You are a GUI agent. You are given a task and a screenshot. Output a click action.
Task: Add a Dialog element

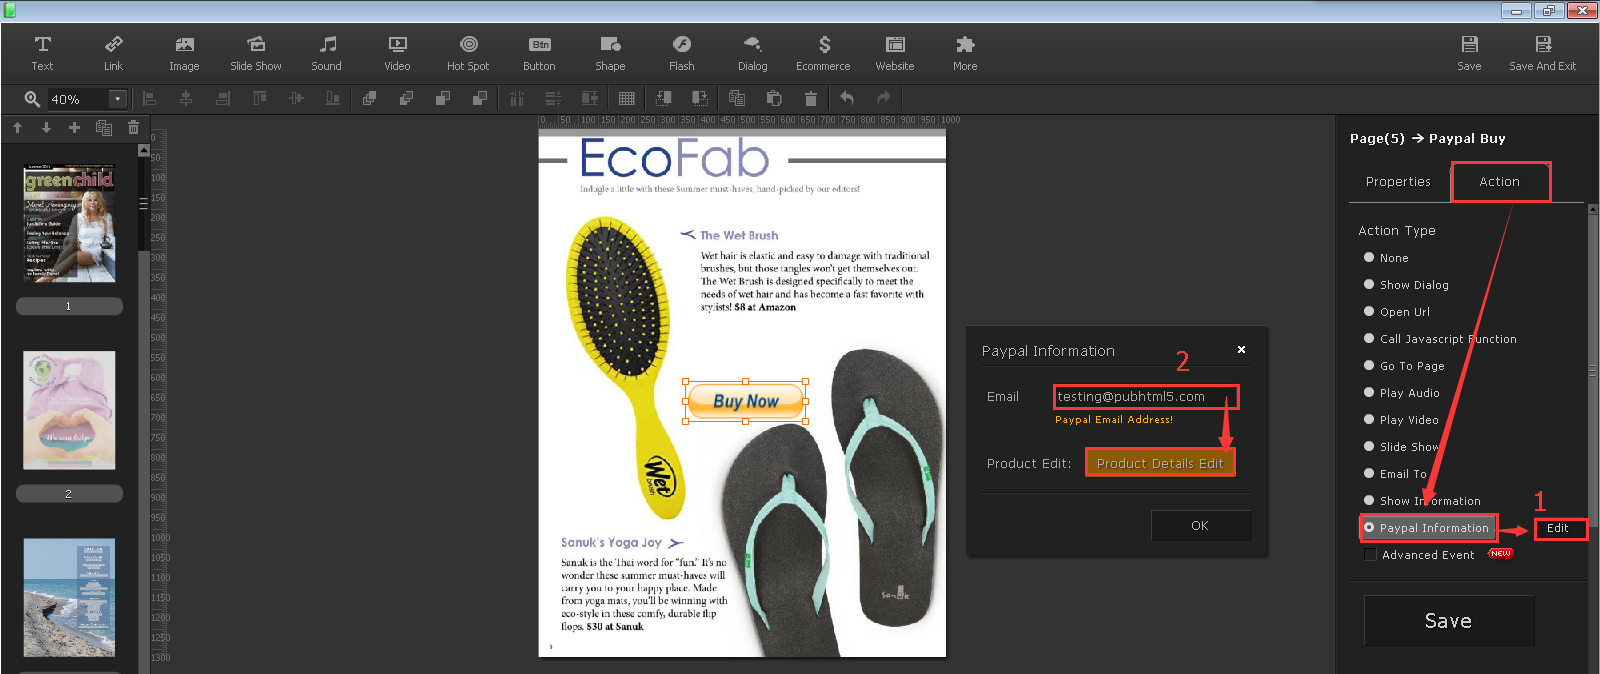pyautogui.click(x=753, y=53)
